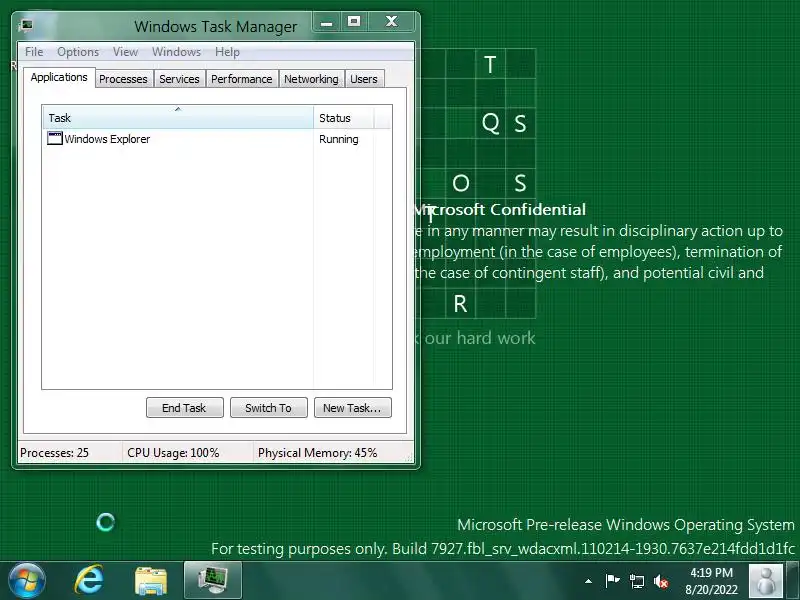
Task: Show hidden notification area icons
Action: (588, 581)
